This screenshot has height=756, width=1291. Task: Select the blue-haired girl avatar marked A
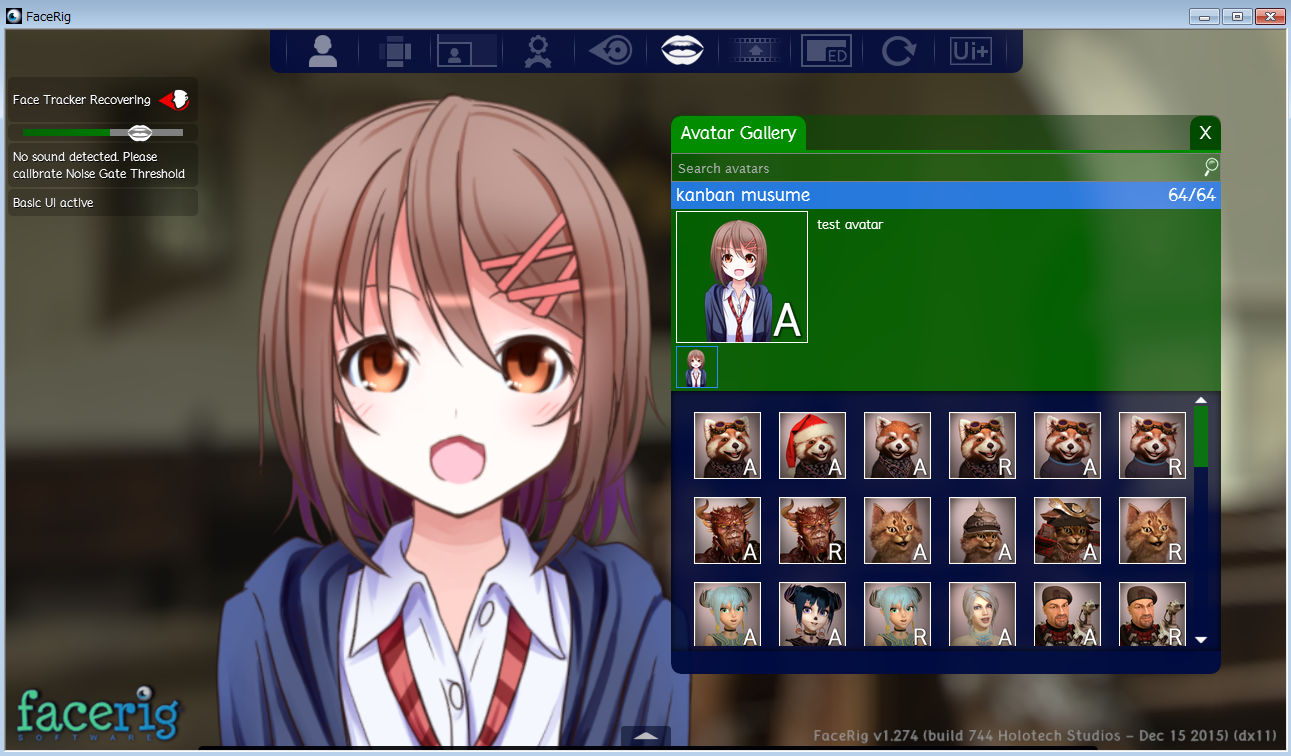727,614
